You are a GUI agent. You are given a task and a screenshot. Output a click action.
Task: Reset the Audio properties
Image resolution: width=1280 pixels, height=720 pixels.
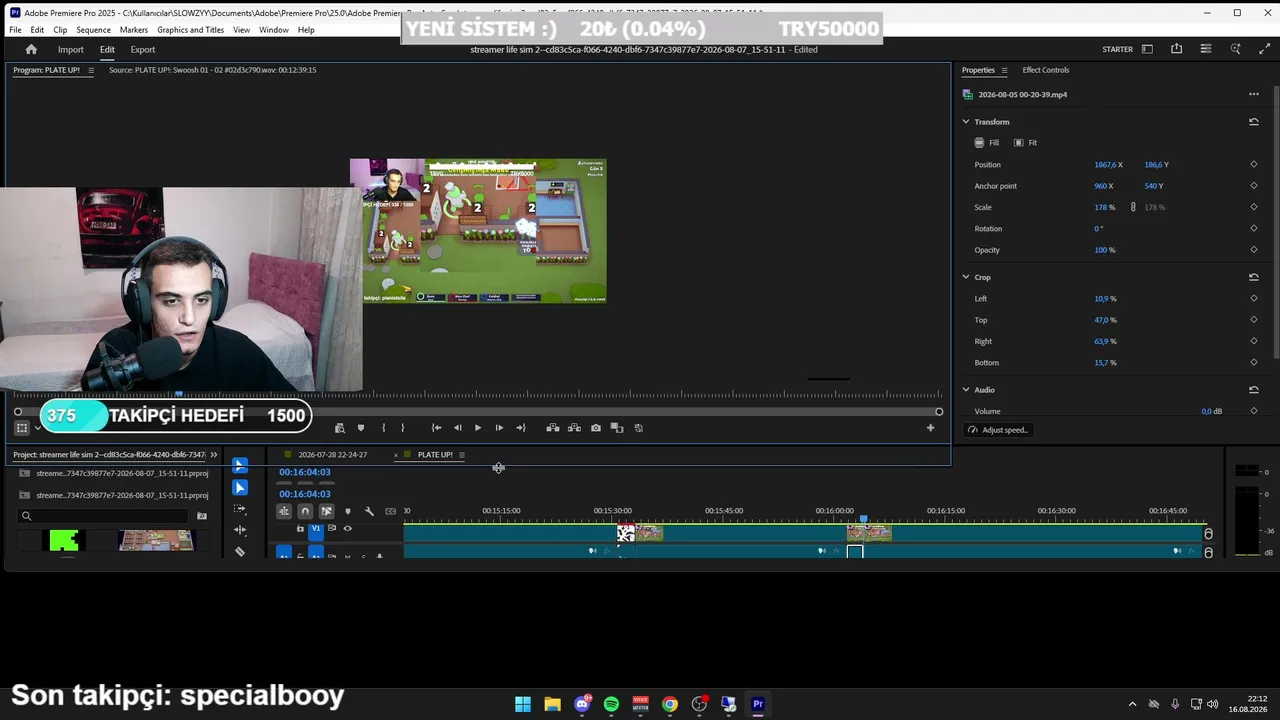[x=1254, y=390]
